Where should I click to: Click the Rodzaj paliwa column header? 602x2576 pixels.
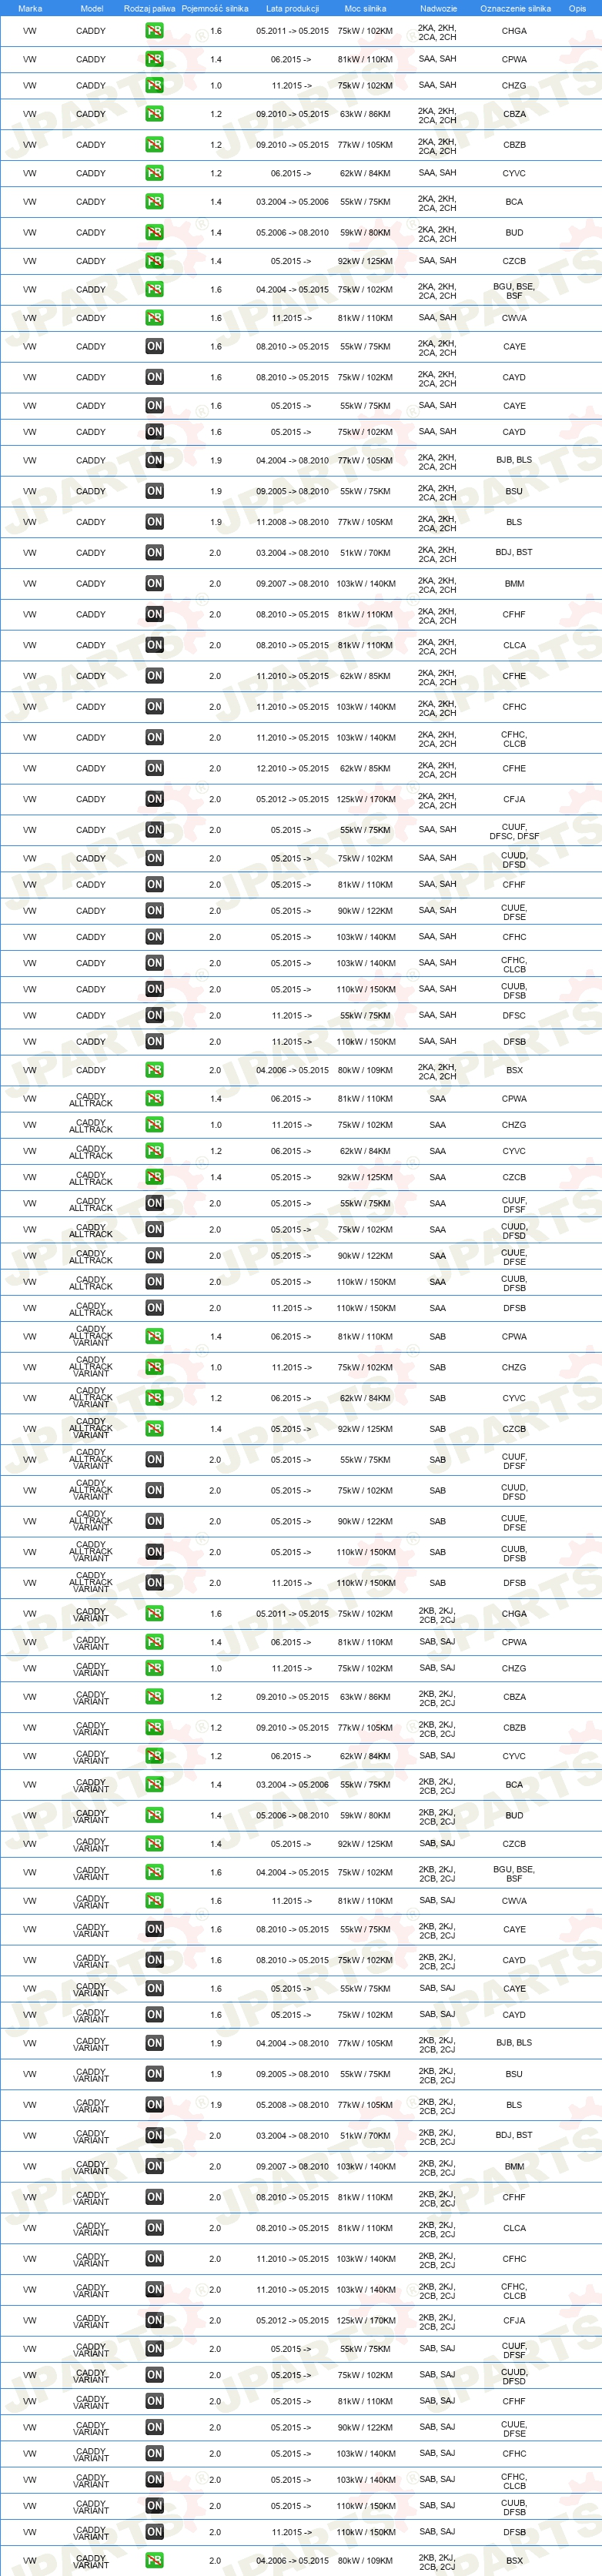tap(149, 8)
